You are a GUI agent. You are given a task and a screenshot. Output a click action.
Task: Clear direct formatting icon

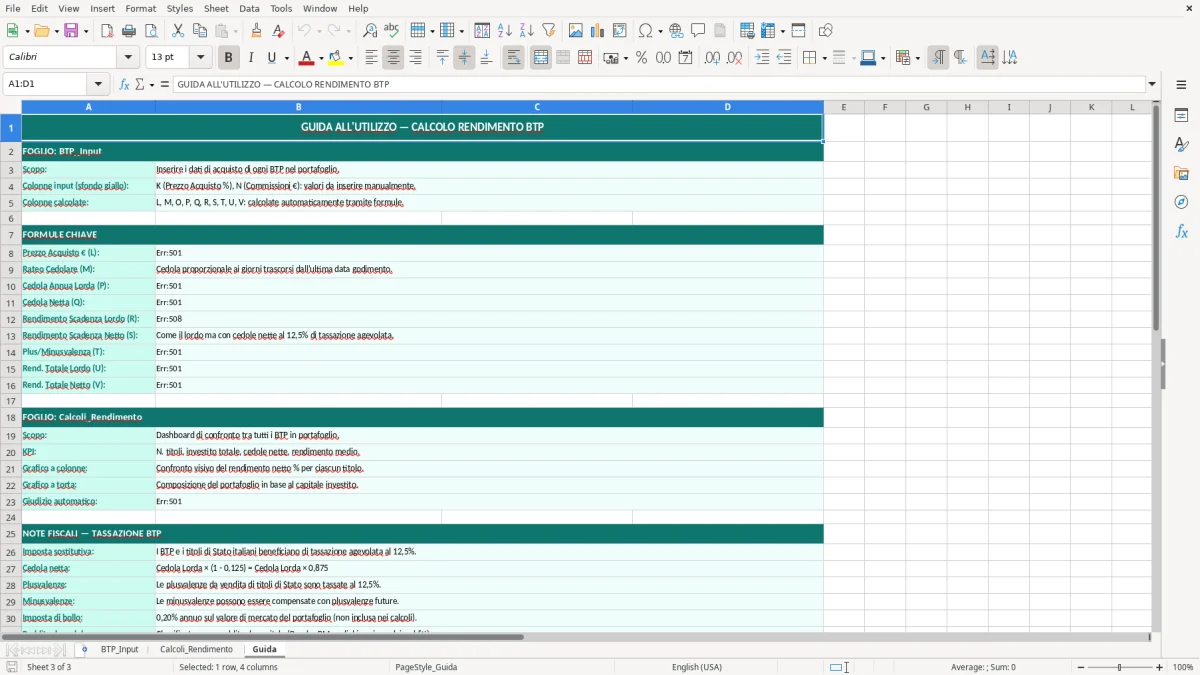click(x=279, y=31)
